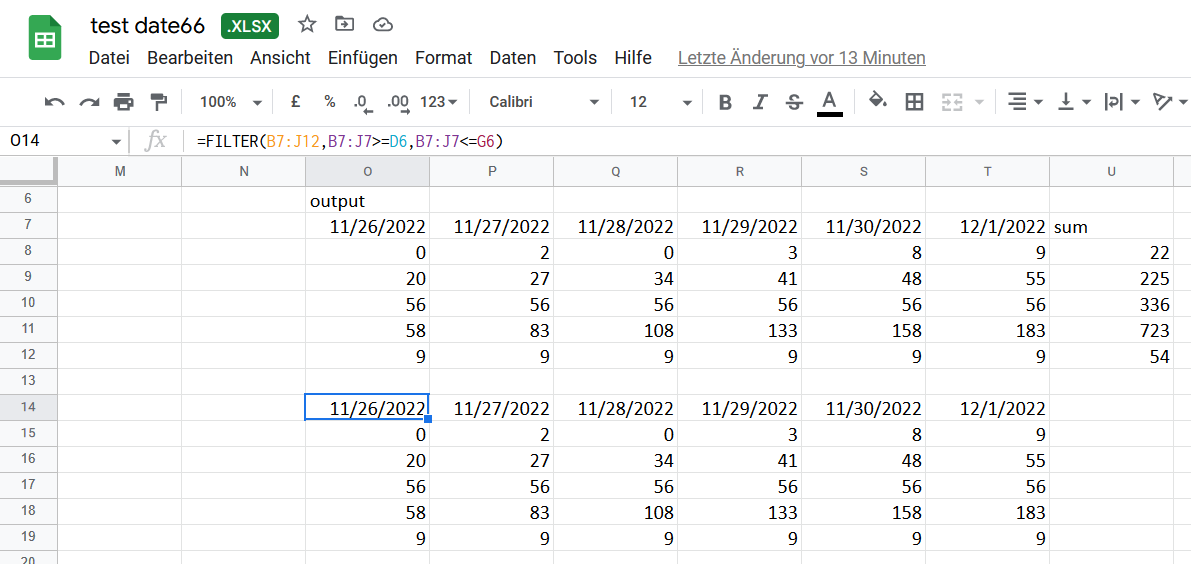Click the .XLSX file format badge
Screen dimensions: 1191x564
250,26
